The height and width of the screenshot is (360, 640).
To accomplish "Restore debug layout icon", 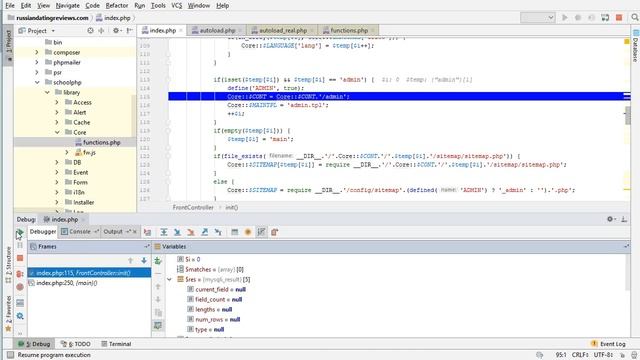I will click(x=20, y=302).
